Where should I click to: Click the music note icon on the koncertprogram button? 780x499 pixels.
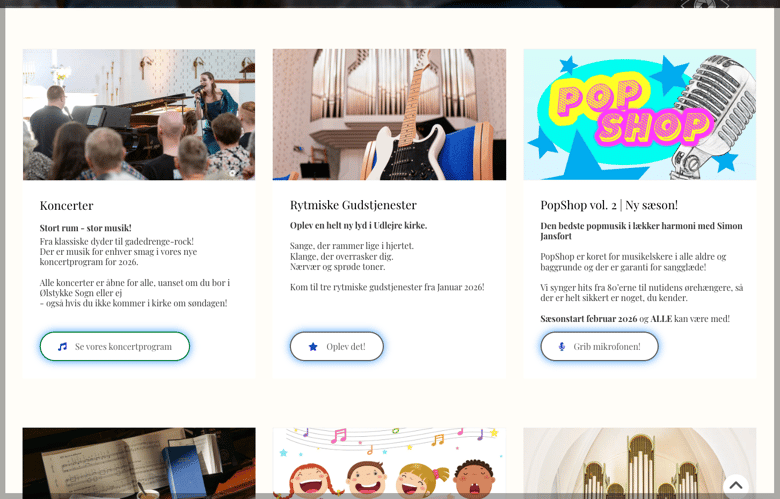(62, 346)
